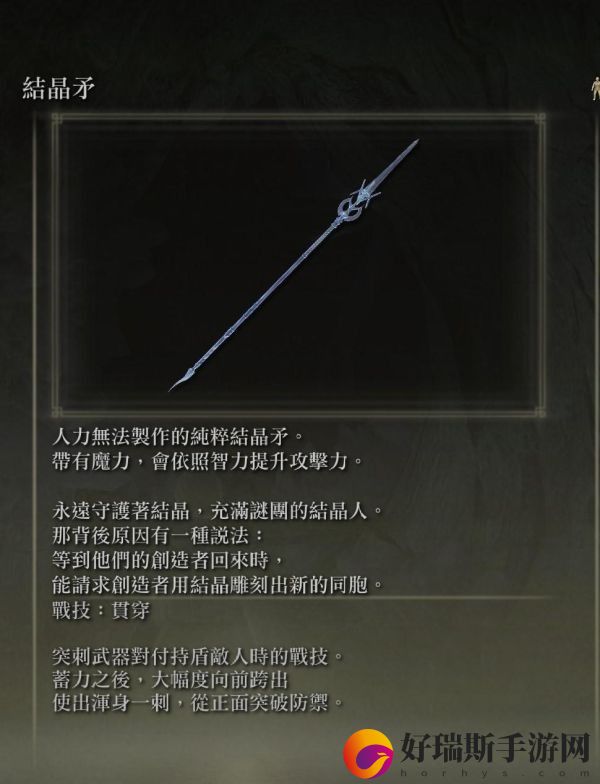Viewport: 600px width, 784px height.
Task: Click the orange bird watermark logo
Action: pos(368,756)
